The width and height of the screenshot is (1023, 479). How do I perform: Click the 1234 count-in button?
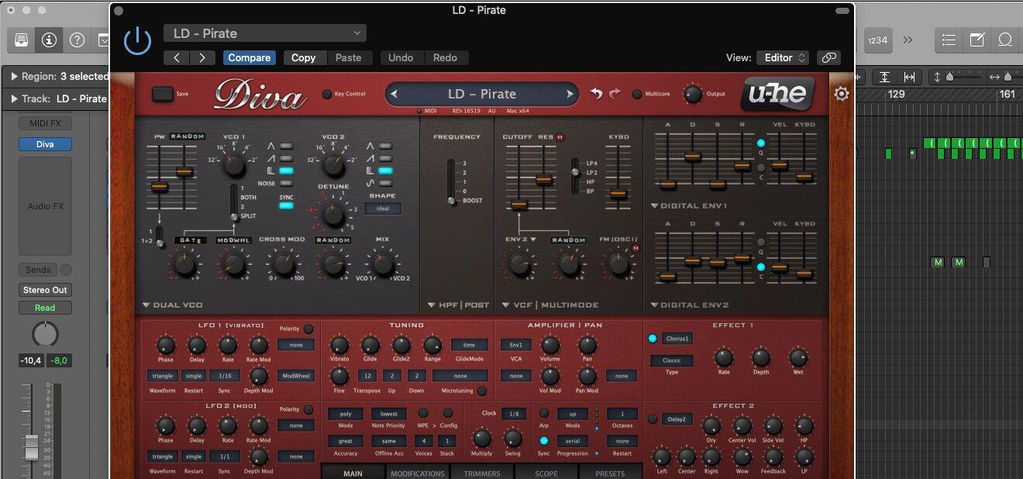coord(878,40)
